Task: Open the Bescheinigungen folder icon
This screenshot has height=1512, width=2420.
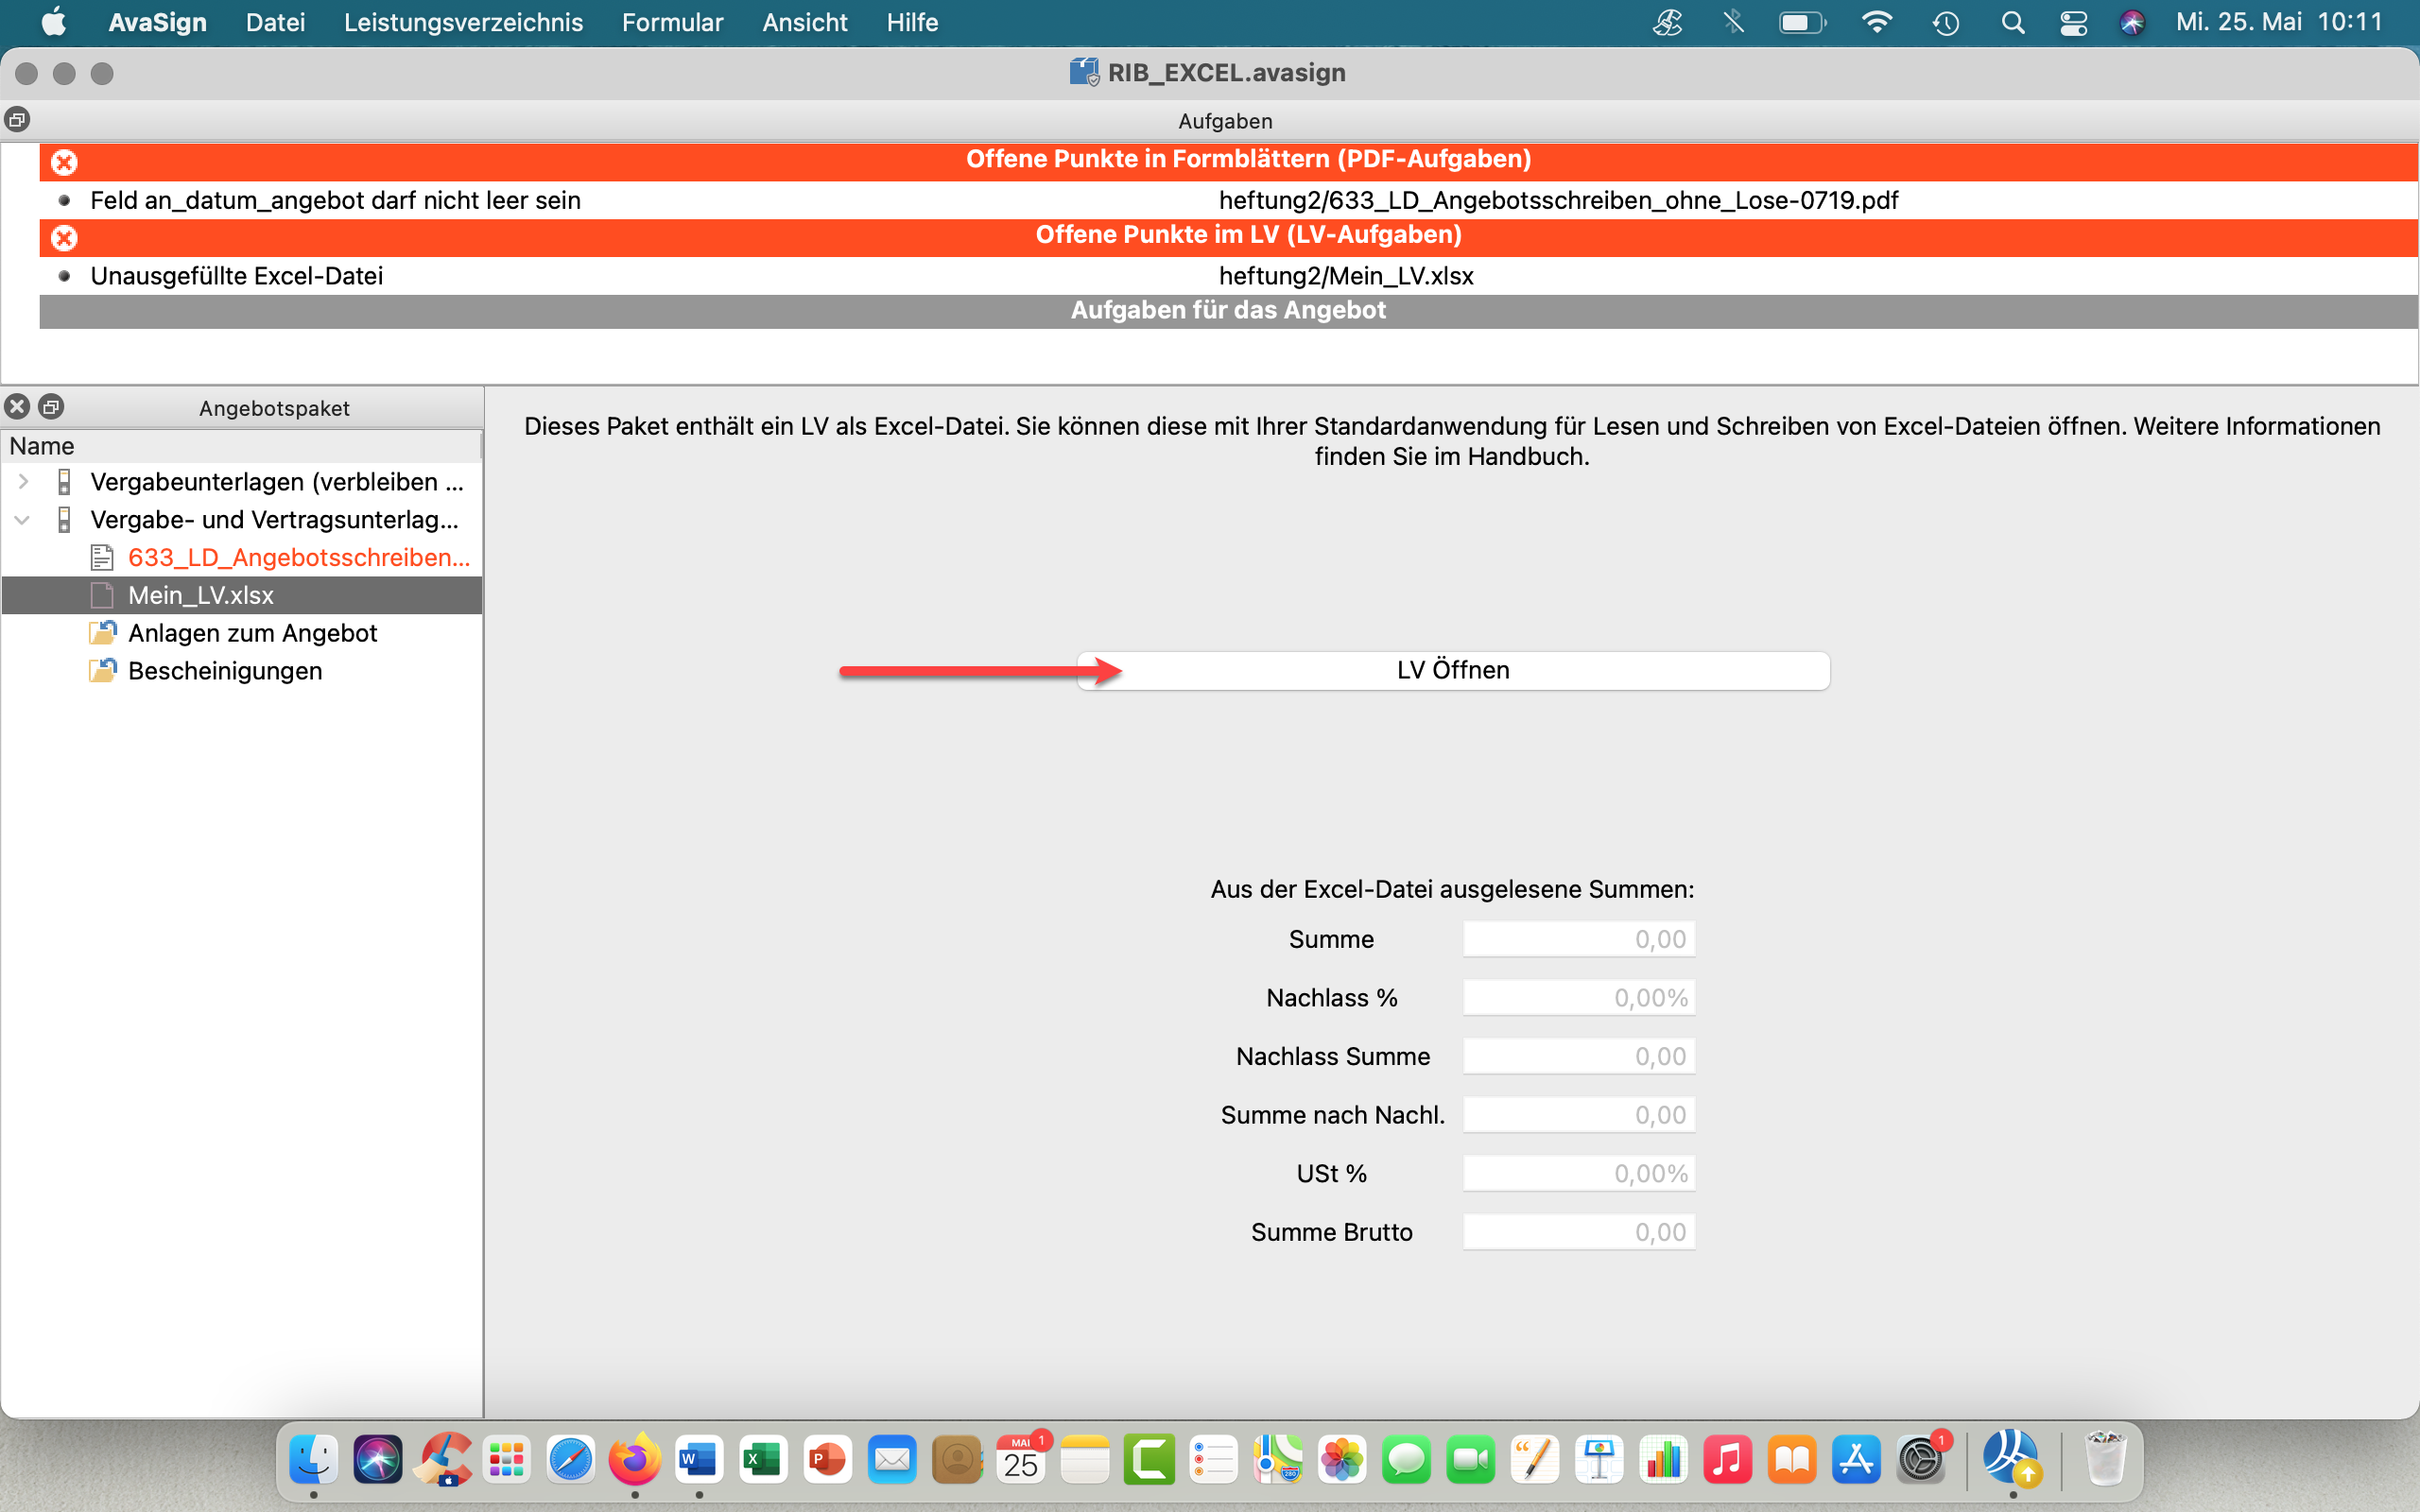Action: [x=103, y=670]
